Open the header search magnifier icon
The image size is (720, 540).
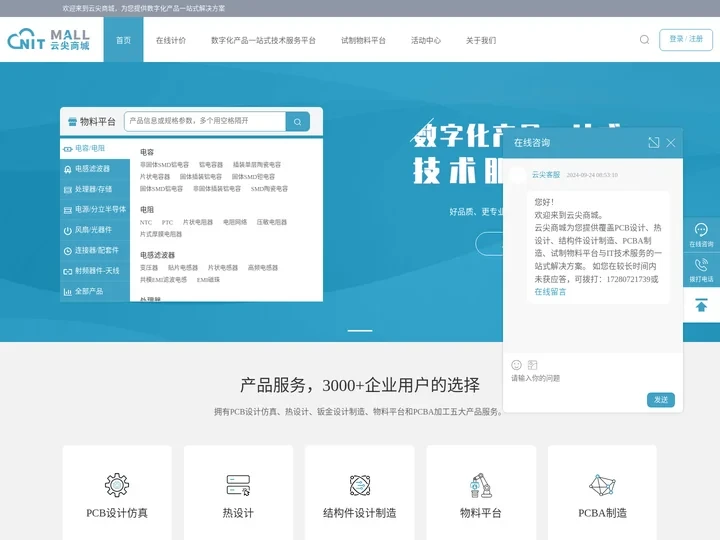(644, 39)
